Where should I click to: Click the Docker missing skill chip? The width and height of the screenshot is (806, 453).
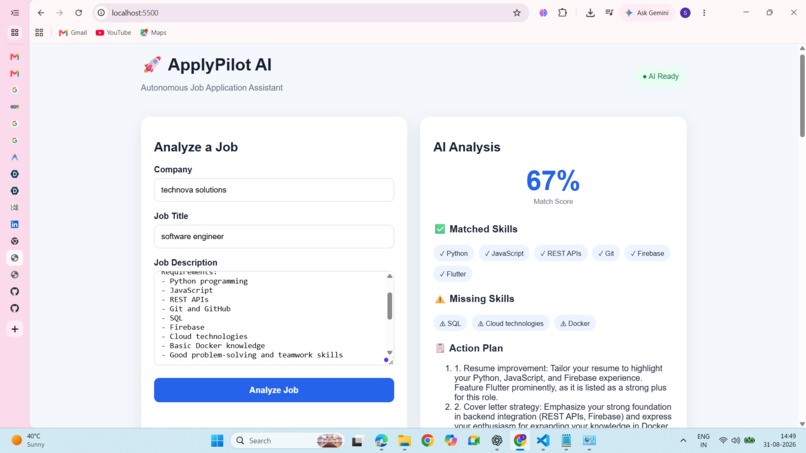point(575,323)
